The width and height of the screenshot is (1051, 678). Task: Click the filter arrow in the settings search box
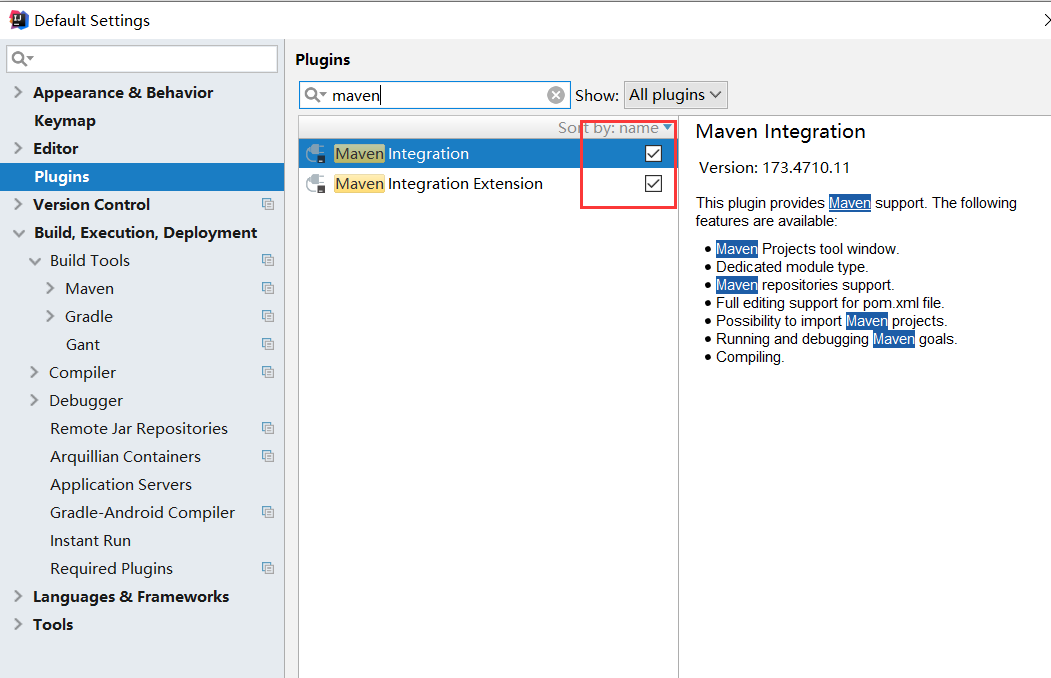[x=28, y=59]
